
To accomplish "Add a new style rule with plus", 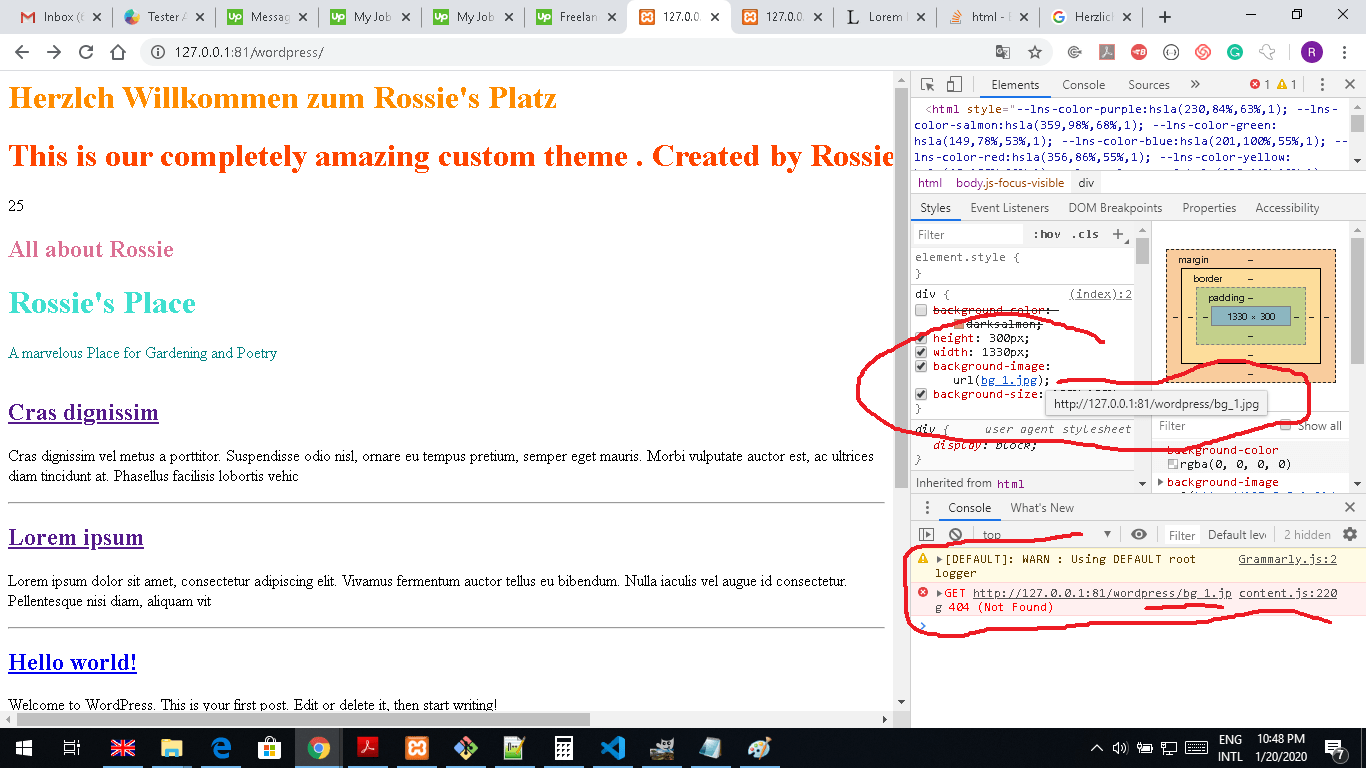I will click(1118, 234).
